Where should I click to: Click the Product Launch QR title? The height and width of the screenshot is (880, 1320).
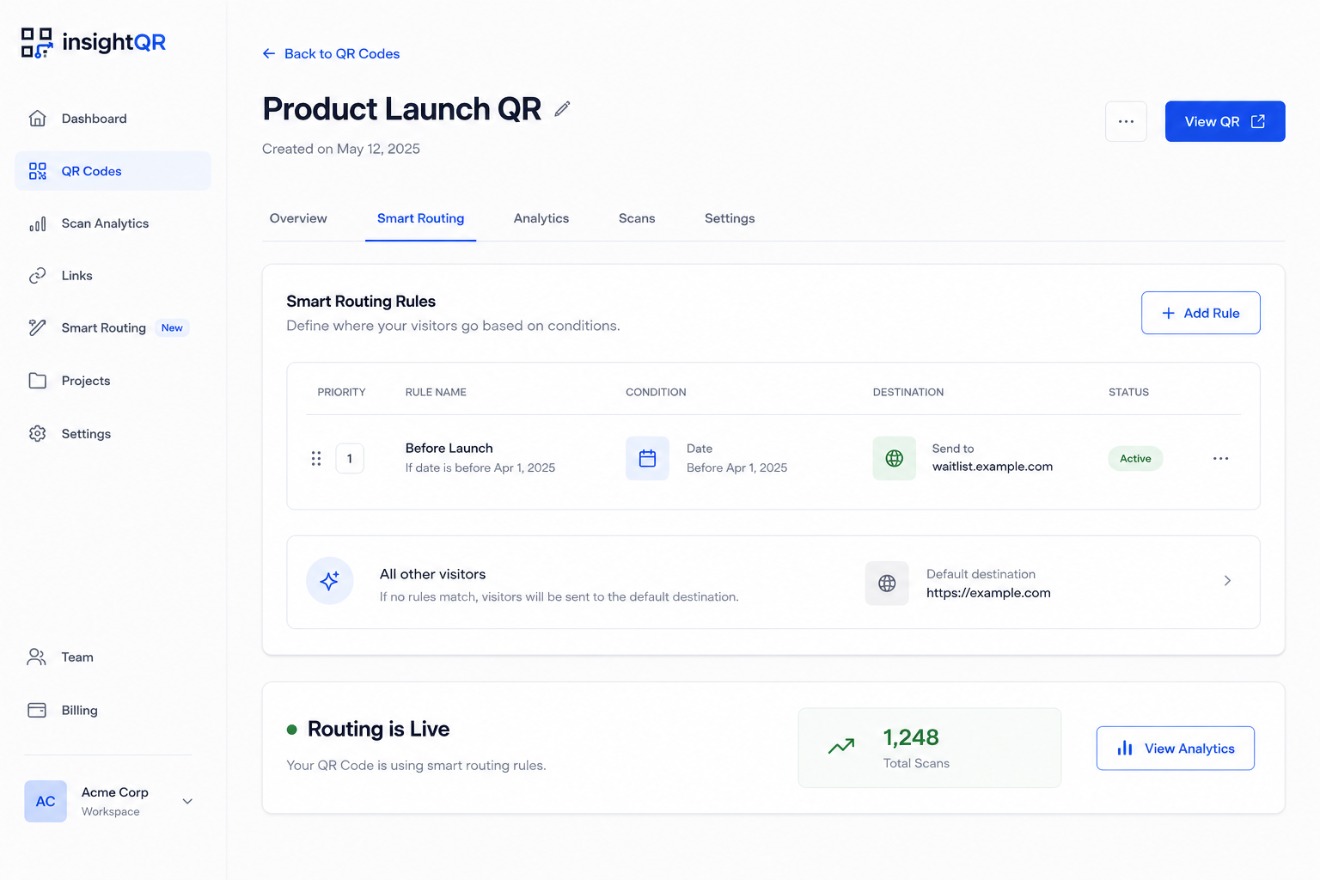(402, 108)
